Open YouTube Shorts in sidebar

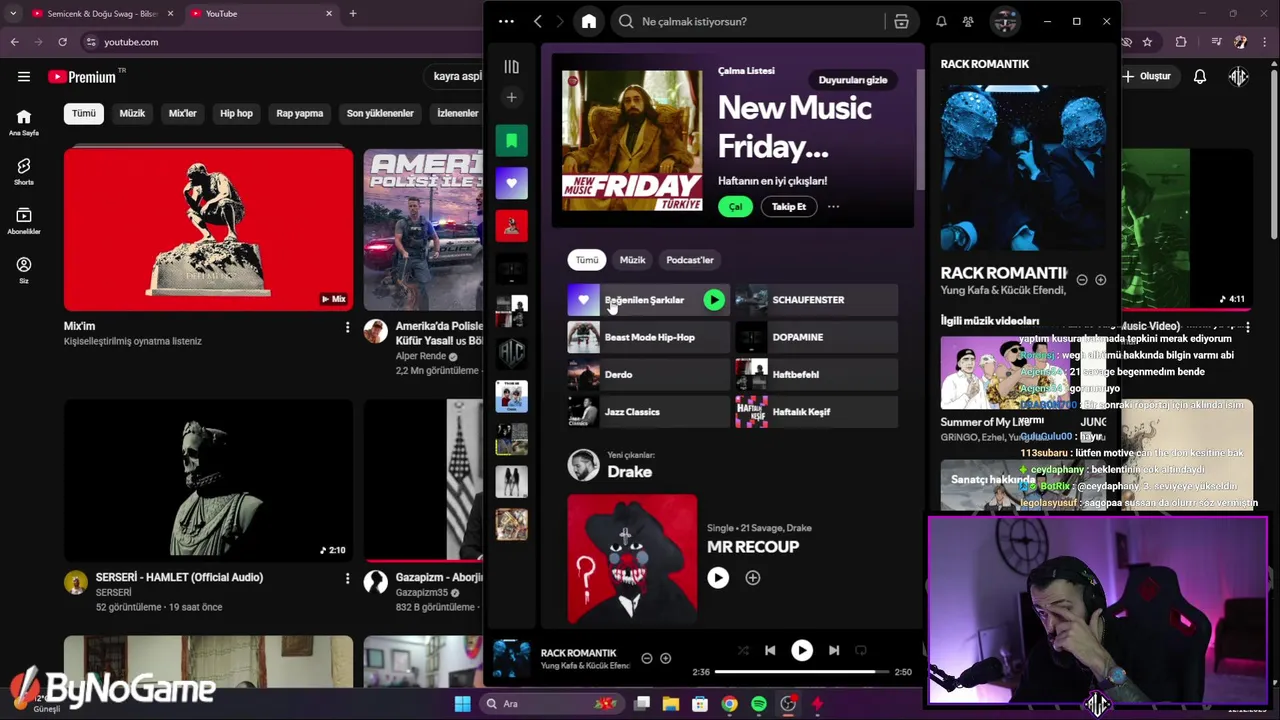(24, 171)
